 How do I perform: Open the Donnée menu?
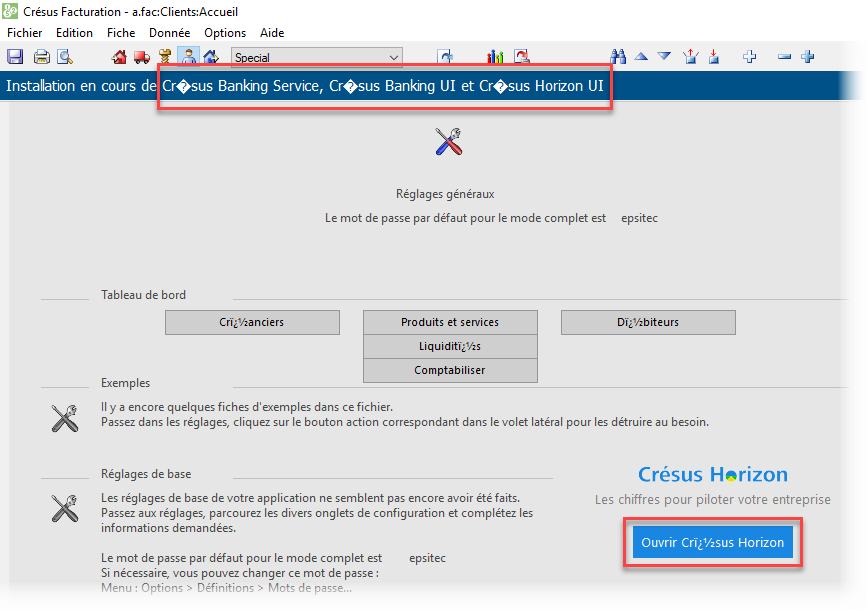(169, 33)
